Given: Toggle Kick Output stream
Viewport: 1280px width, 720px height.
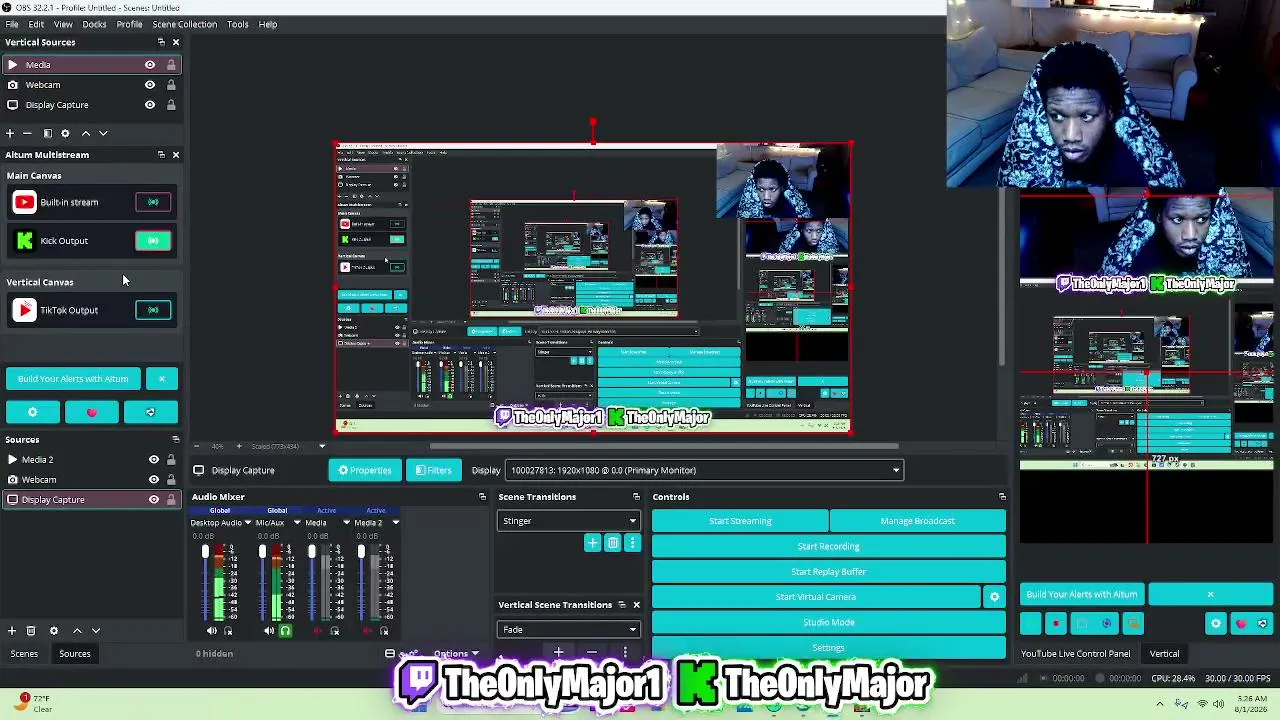Looking at the screenshot, I should (x=153, y=241).
